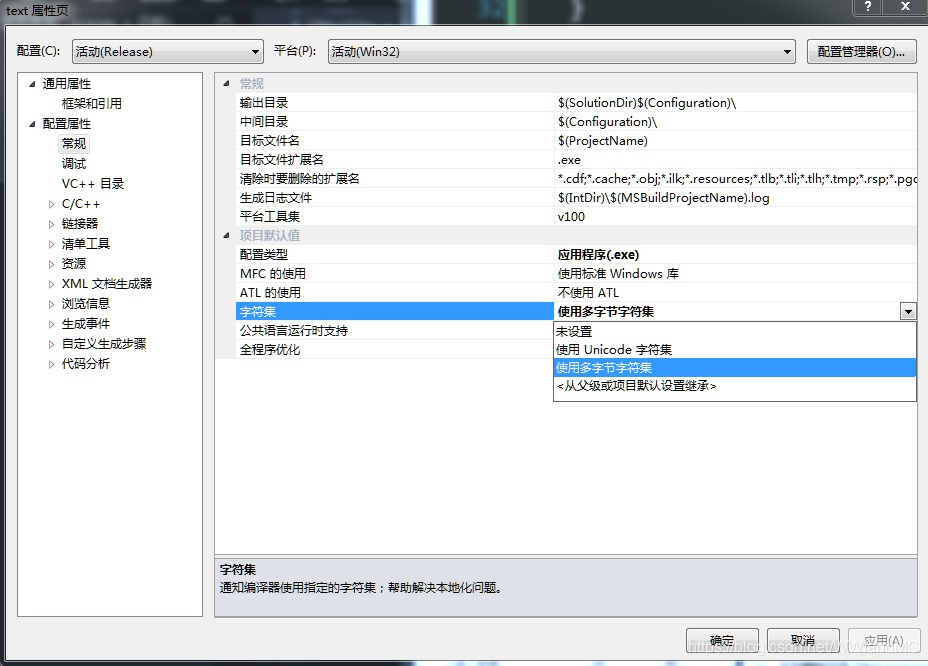The width and height of the screenshot is (928, 666).
Task: Select the 常规 tree item
Action: (x=74, y=144)
